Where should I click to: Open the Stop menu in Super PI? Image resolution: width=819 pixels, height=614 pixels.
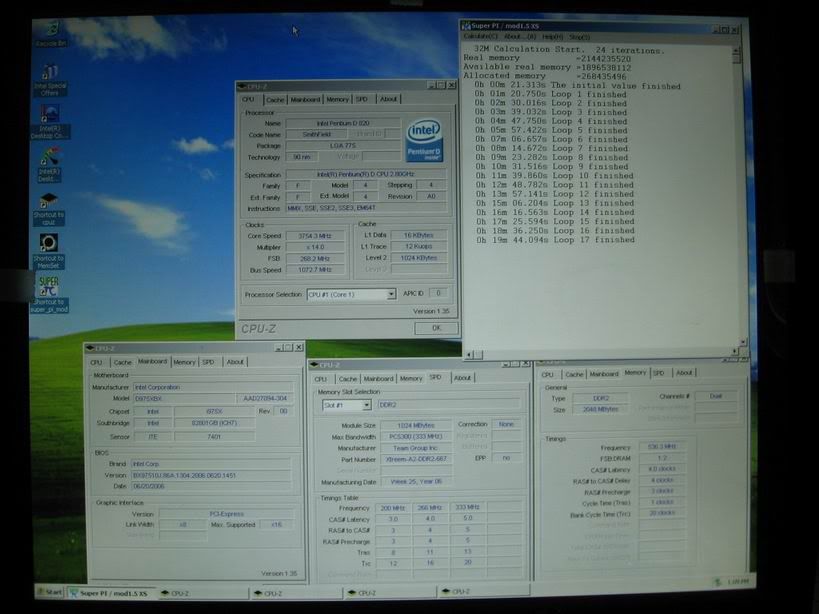[x=579, y=36]
